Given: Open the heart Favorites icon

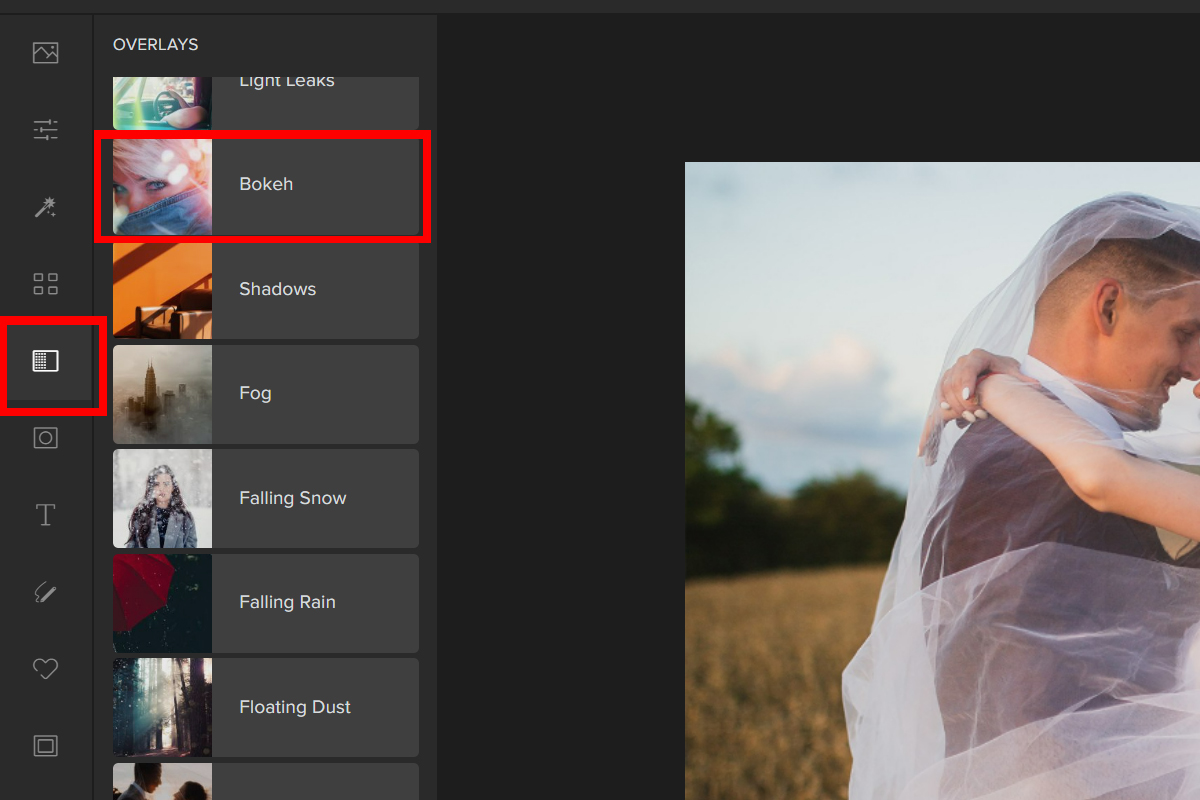Looking at the screenshot, I should pos(46,669).
